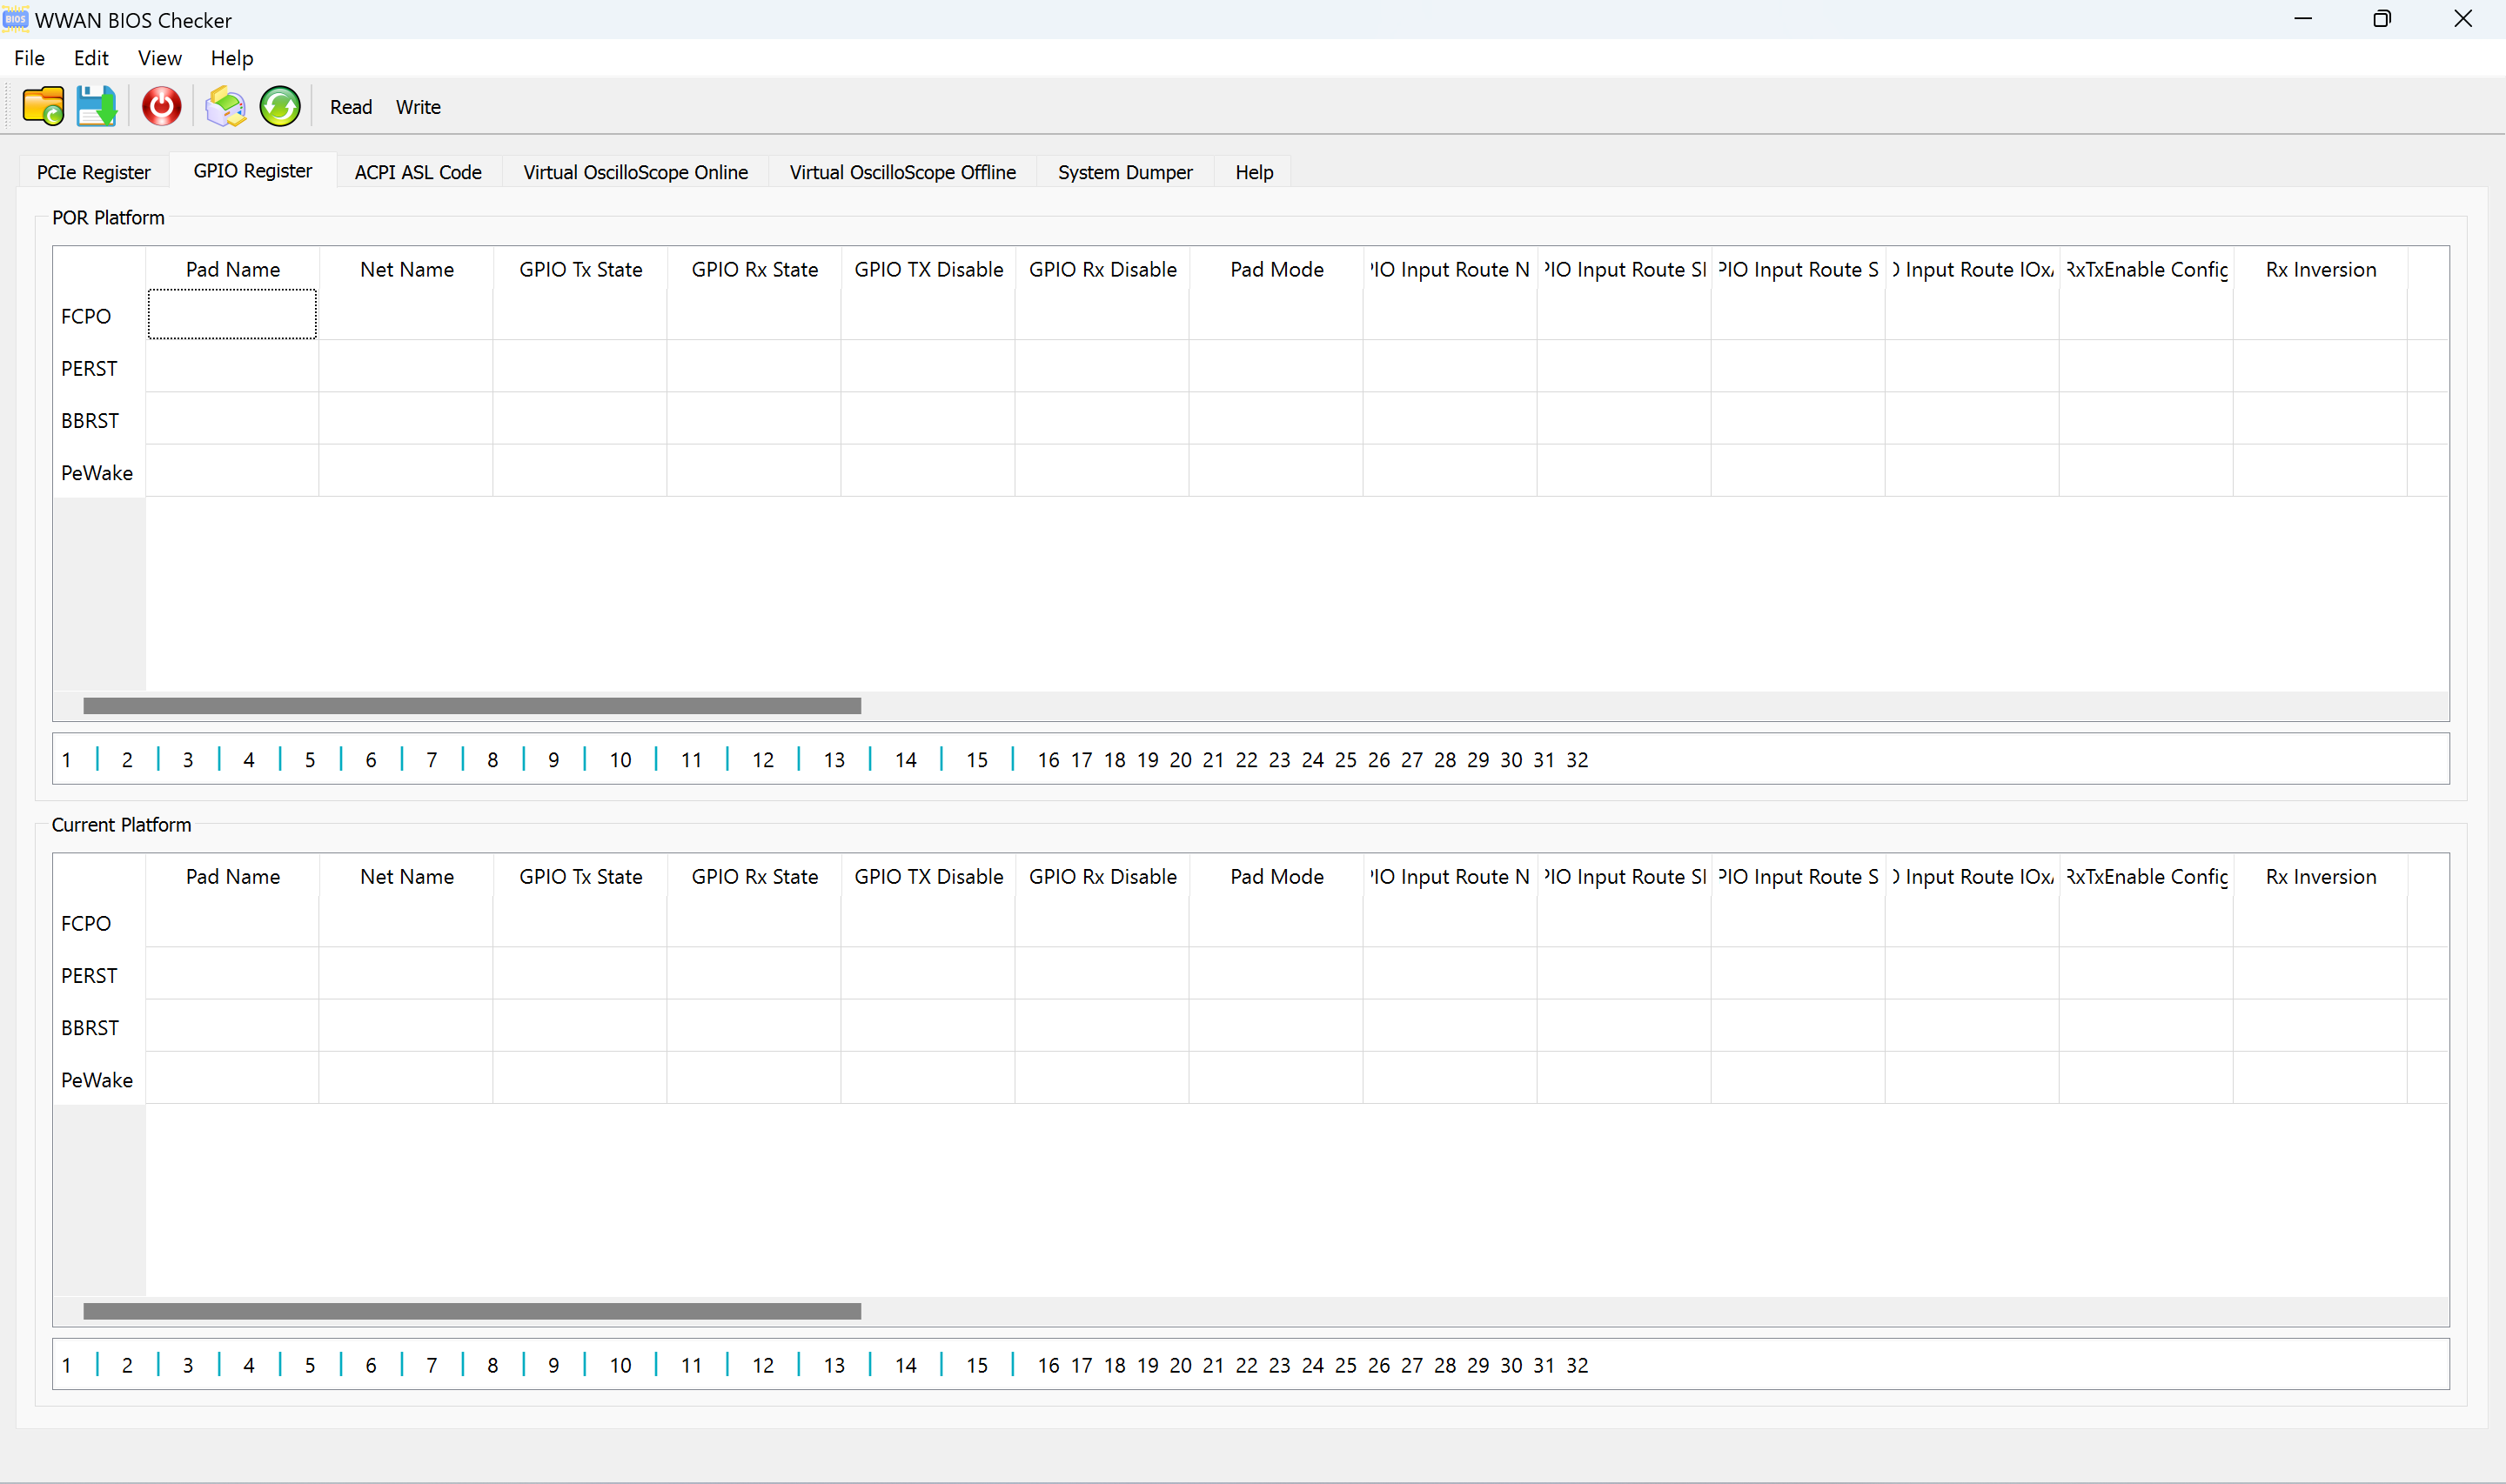Open the Virtual OscilloScope Offline tab
This screenshot has height=1484, width=2506.
click(902, 172)
